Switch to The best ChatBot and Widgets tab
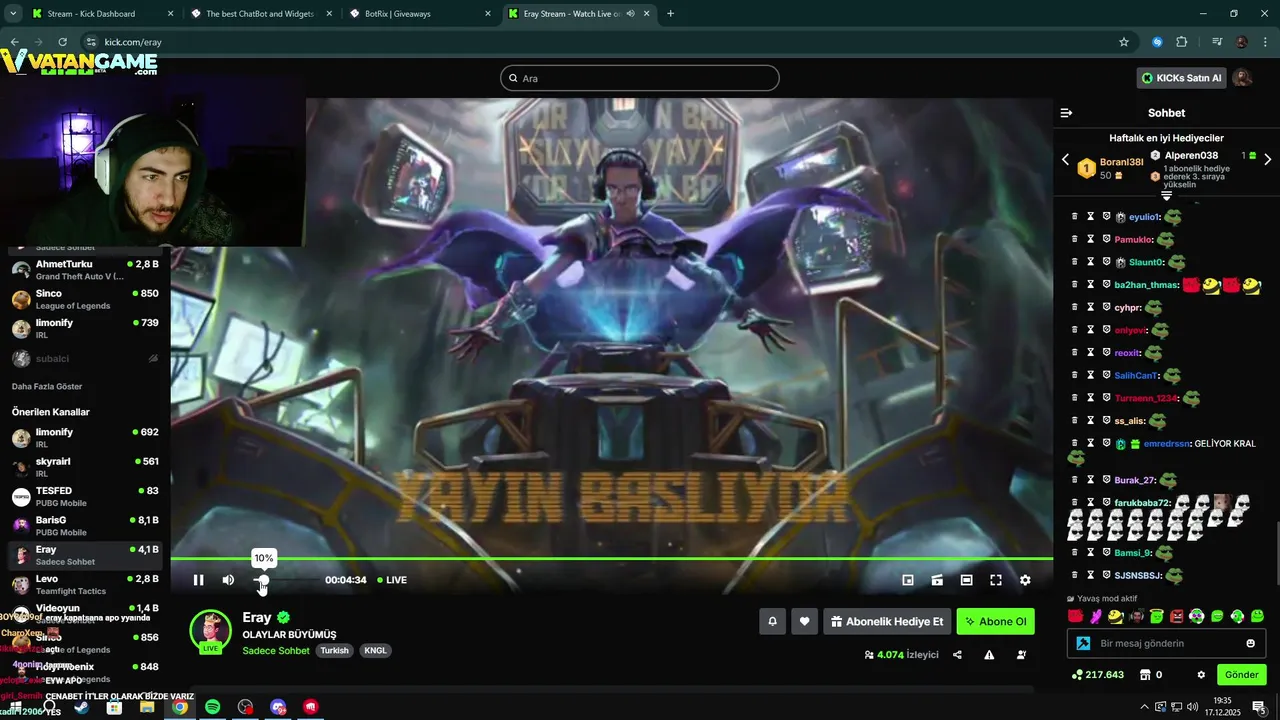This screenshot has height=720, width=1280. [261, 14]
